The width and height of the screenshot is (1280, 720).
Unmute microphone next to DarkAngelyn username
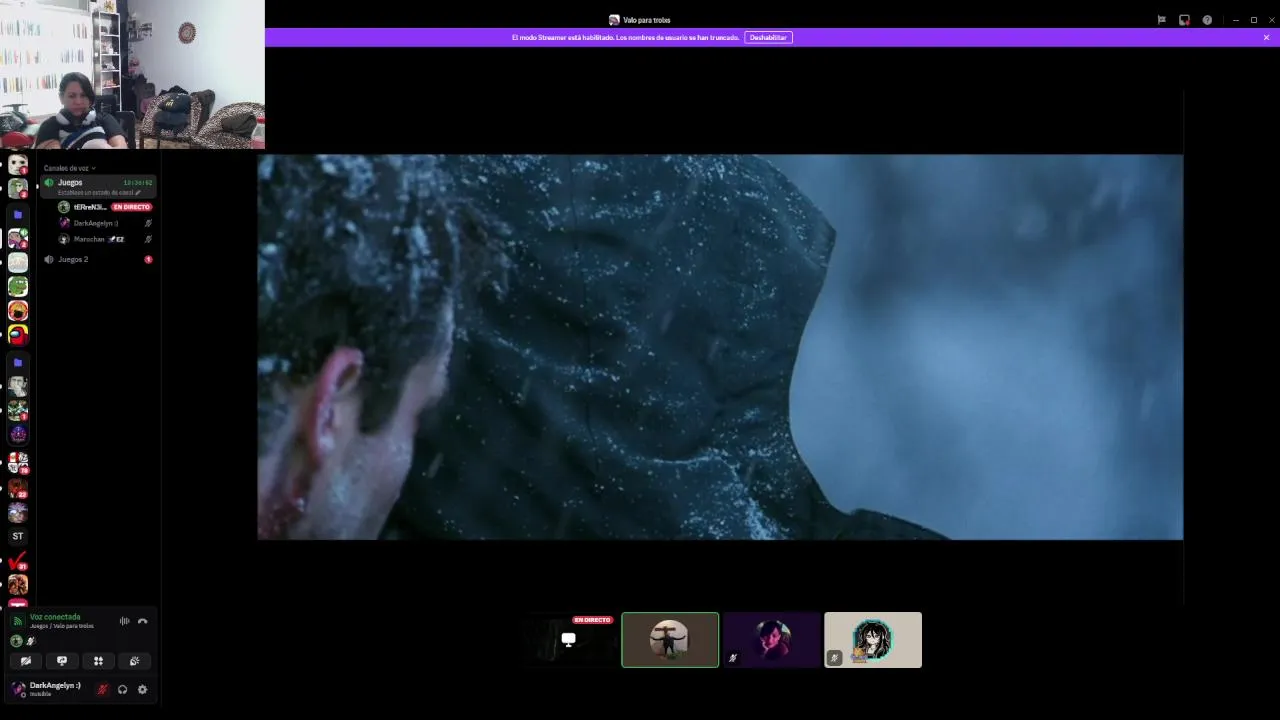click(102, 689)
